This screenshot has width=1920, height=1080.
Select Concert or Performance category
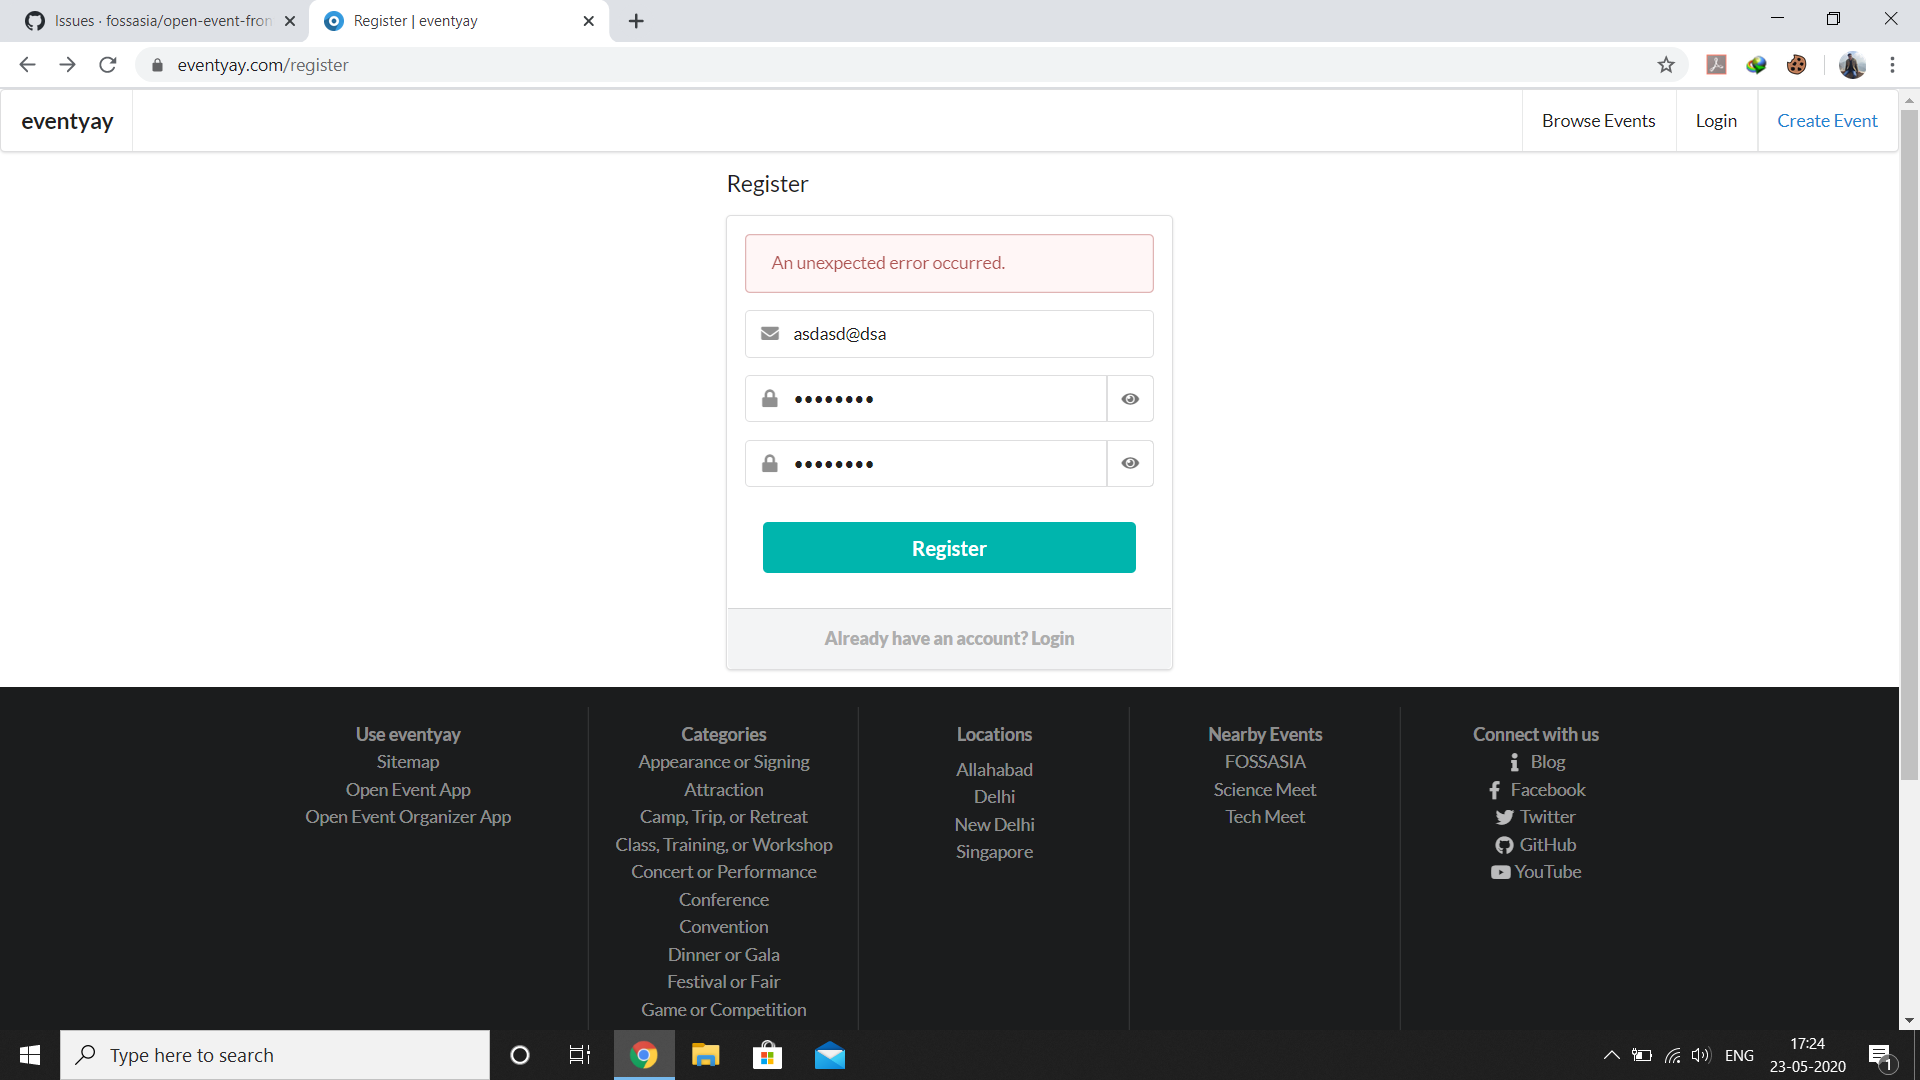(724, 872)
